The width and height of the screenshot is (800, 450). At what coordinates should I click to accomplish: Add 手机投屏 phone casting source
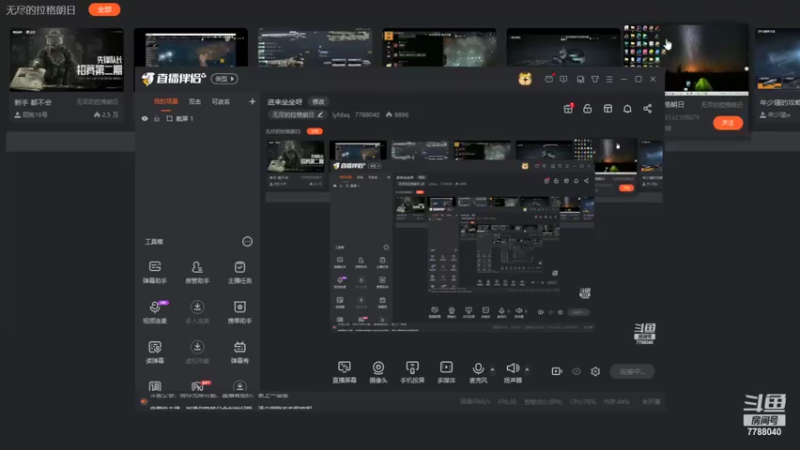[x=412, y=372]
